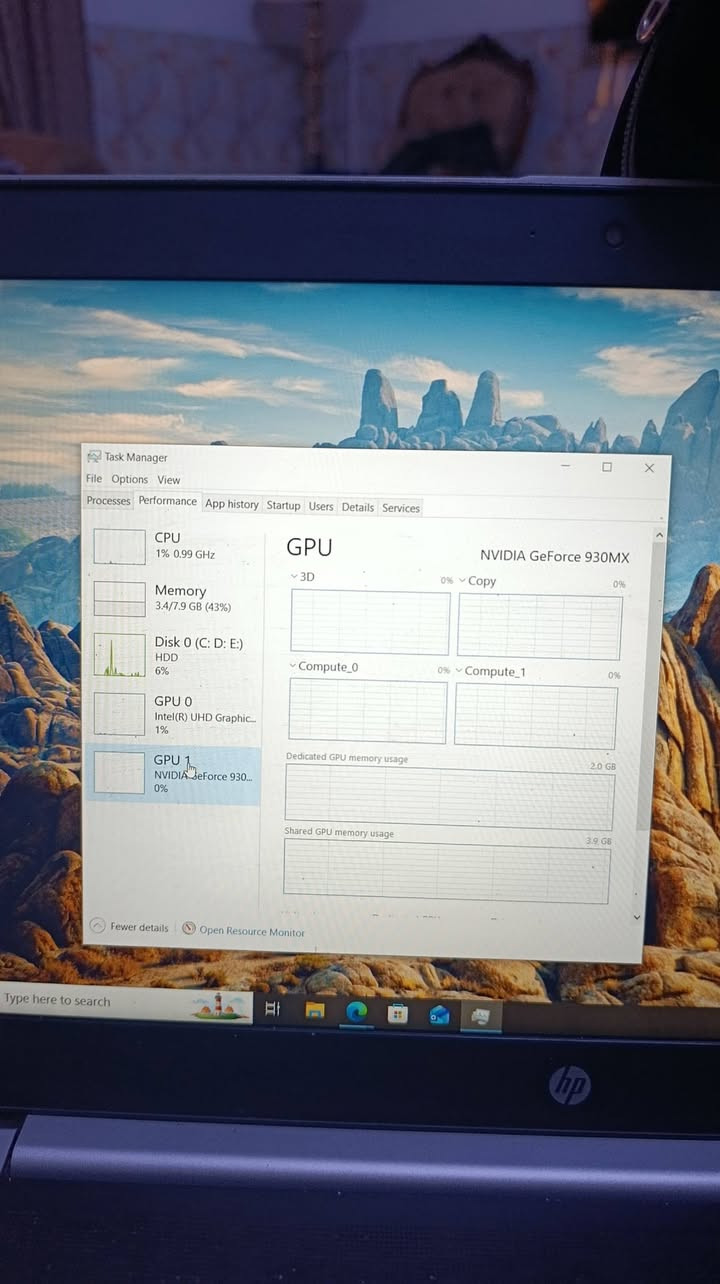Image resolution: width=720 pixels, height=1284 pixels.
Task: Switch to the App history tab
Action: click(231, 504)
